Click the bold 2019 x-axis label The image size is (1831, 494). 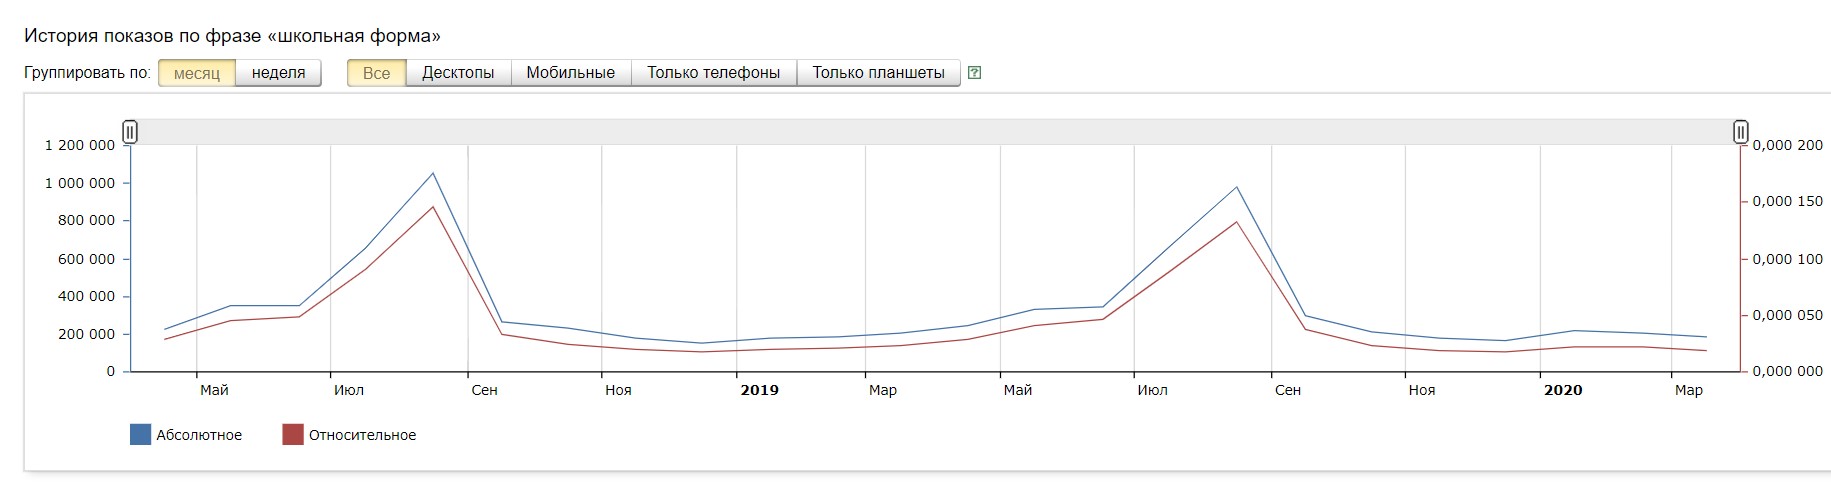(759, 390)
